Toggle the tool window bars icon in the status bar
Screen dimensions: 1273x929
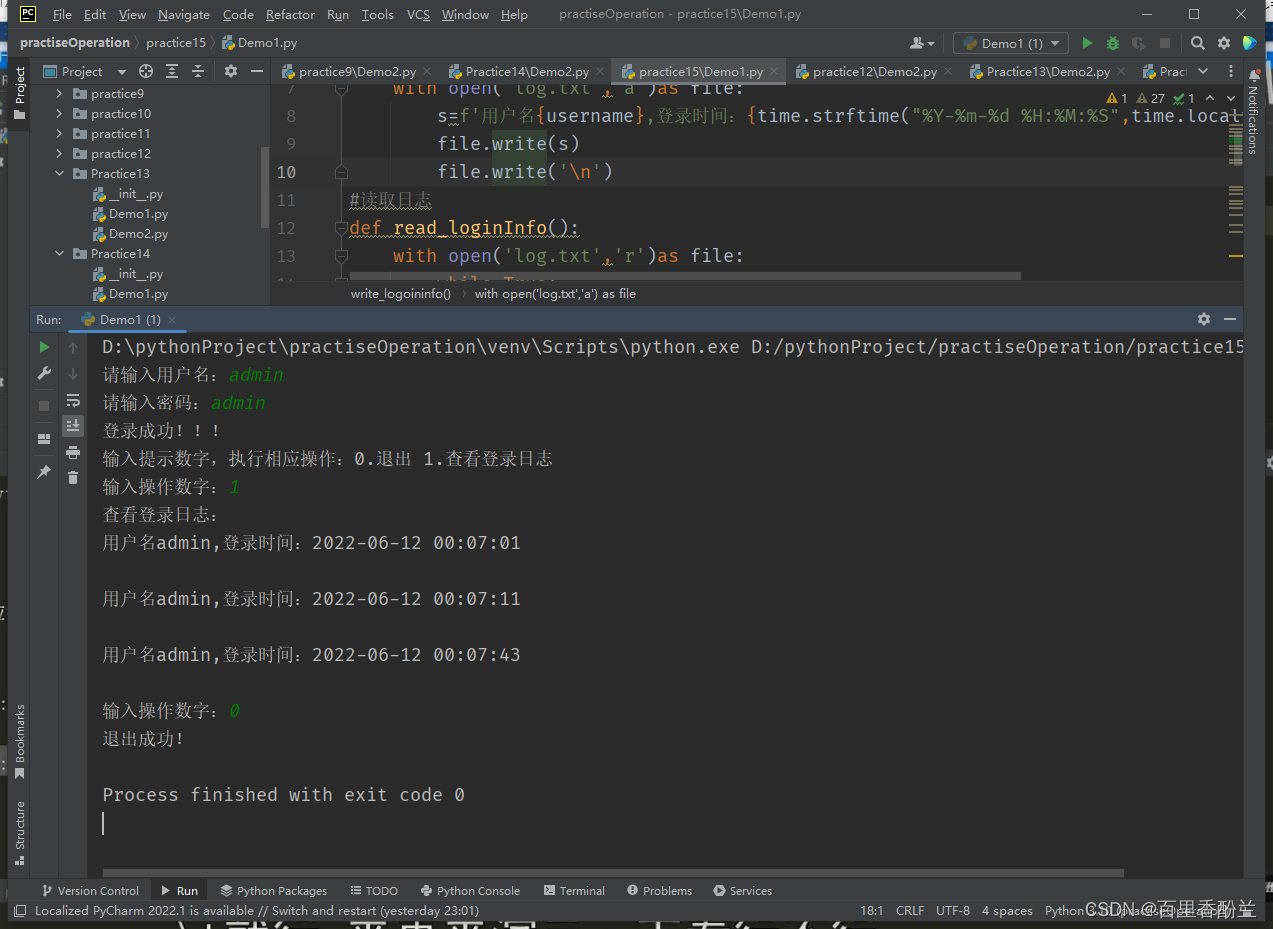(19, 911)
